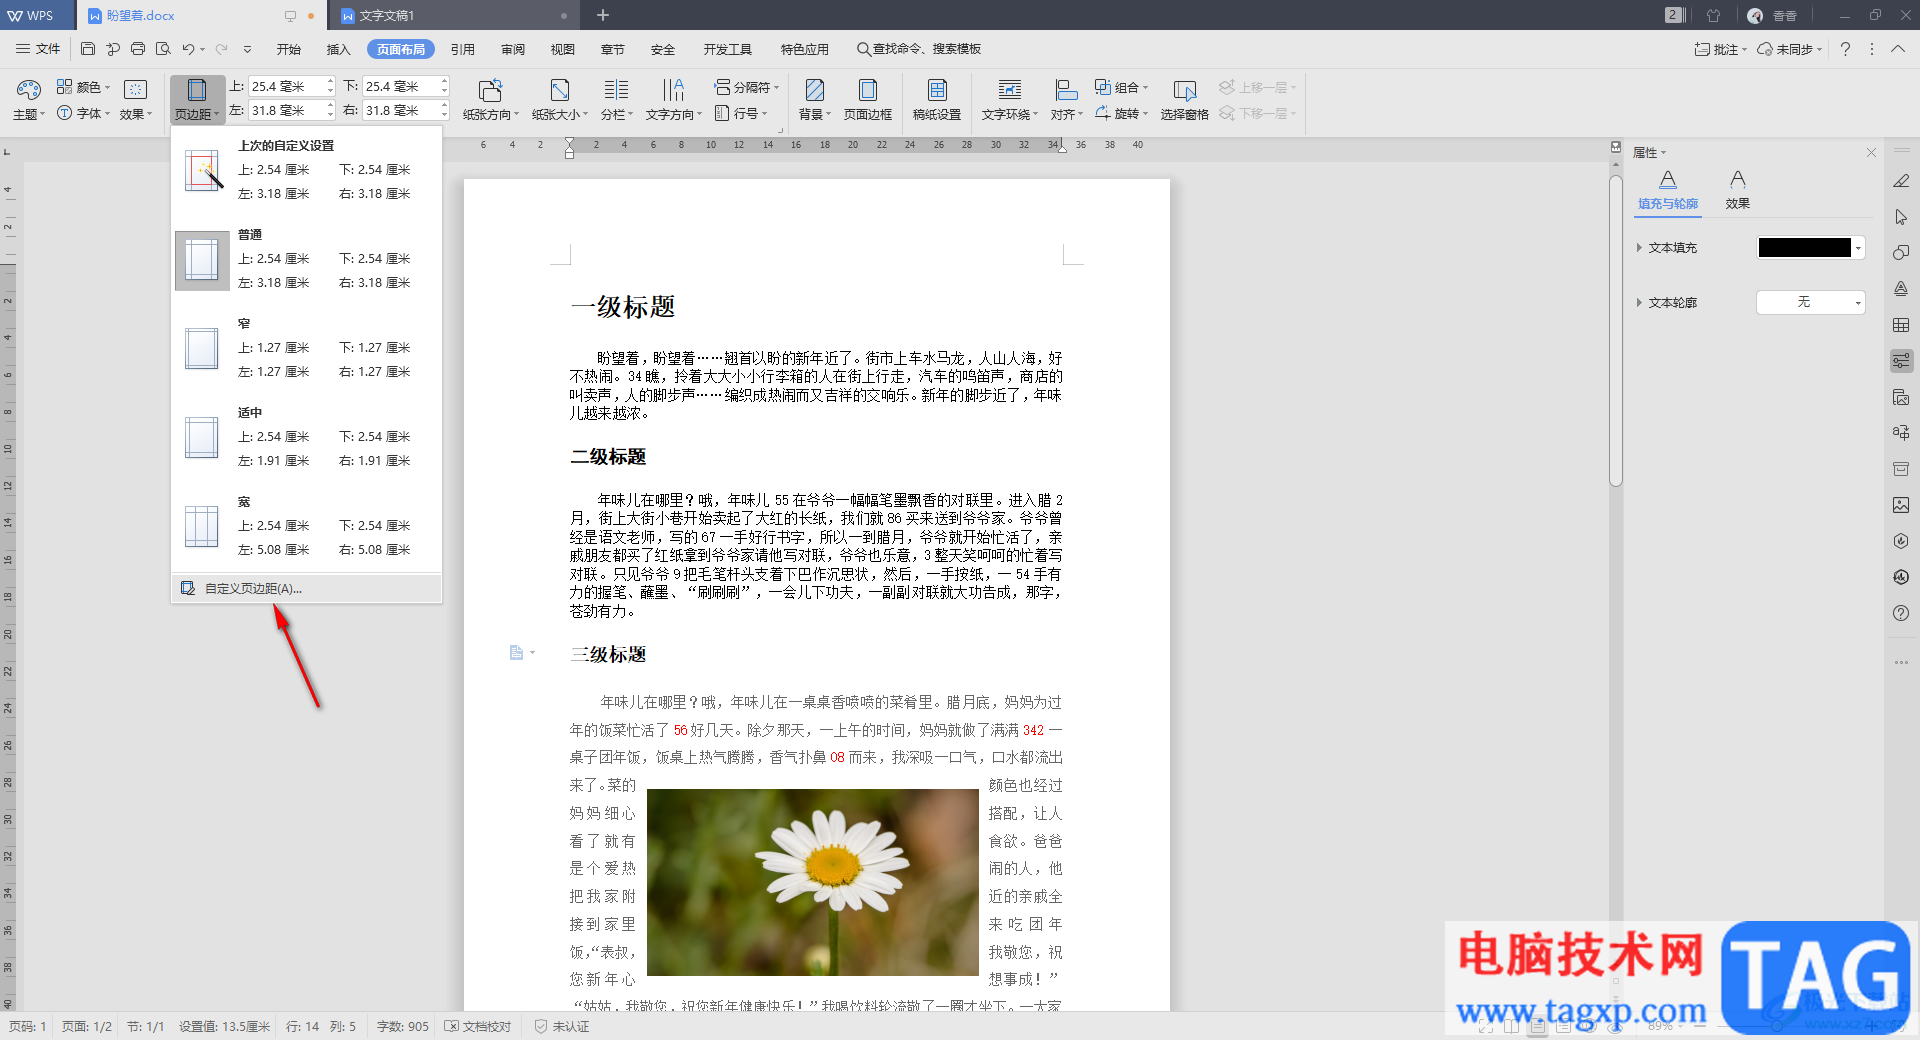This screenshot has width=1920, height=1040.
Task: Switch to the 插入 tab
Action: click(x=339, y=49)
